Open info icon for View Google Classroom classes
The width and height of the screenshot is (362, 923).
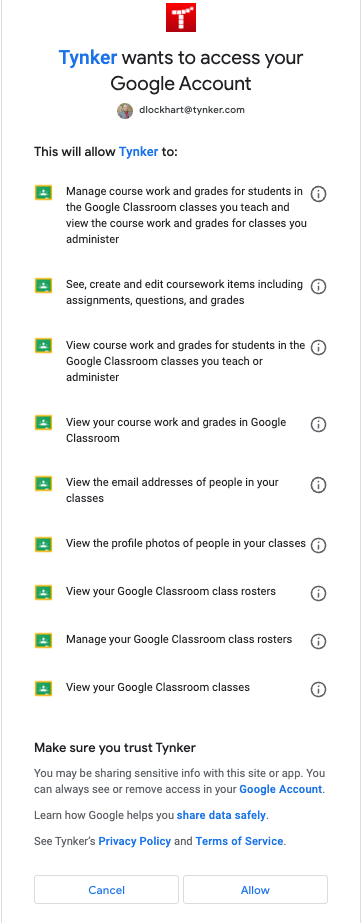318,689
